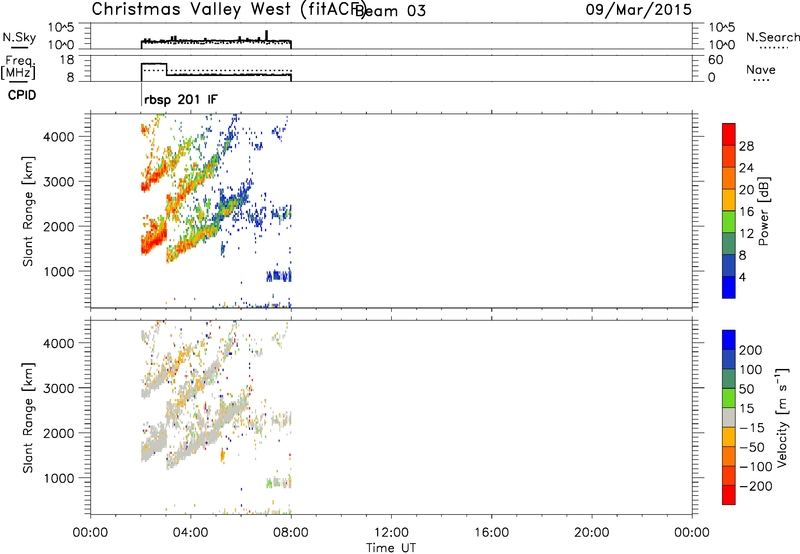Image resolution: width=800 pixels, height=554 pixels.
Task: Click the 'Beam 03' label in the header
Action: pyautogui.click(x=390, y=11)
